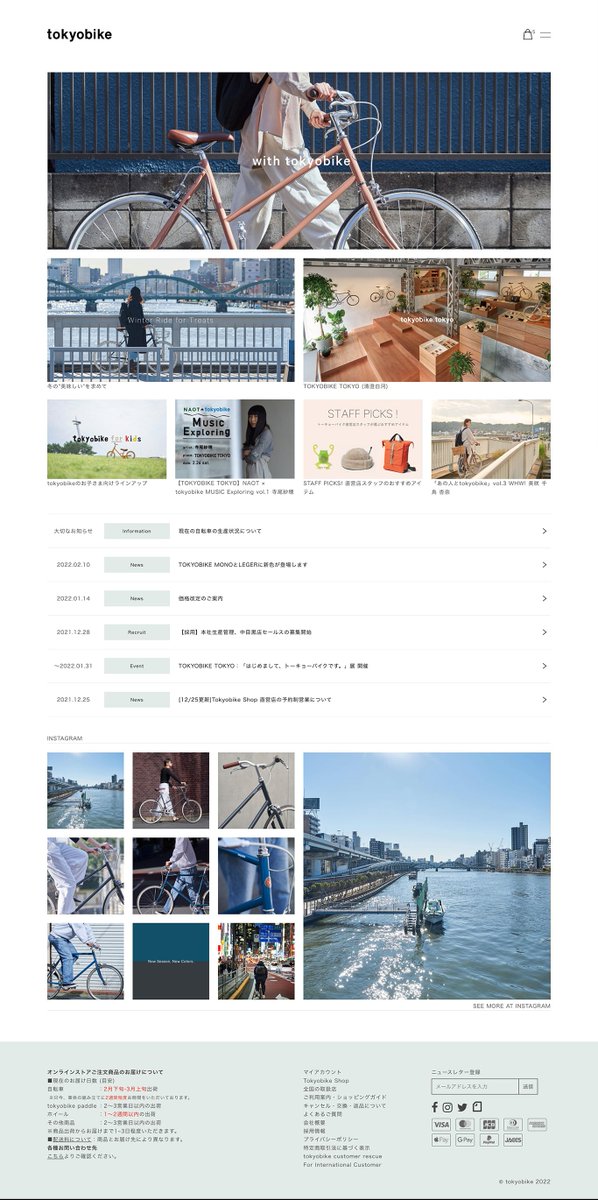Open the TOKYOBIKE MONO and LEGER new color news
598x1200 pixels.
[243, 565]
